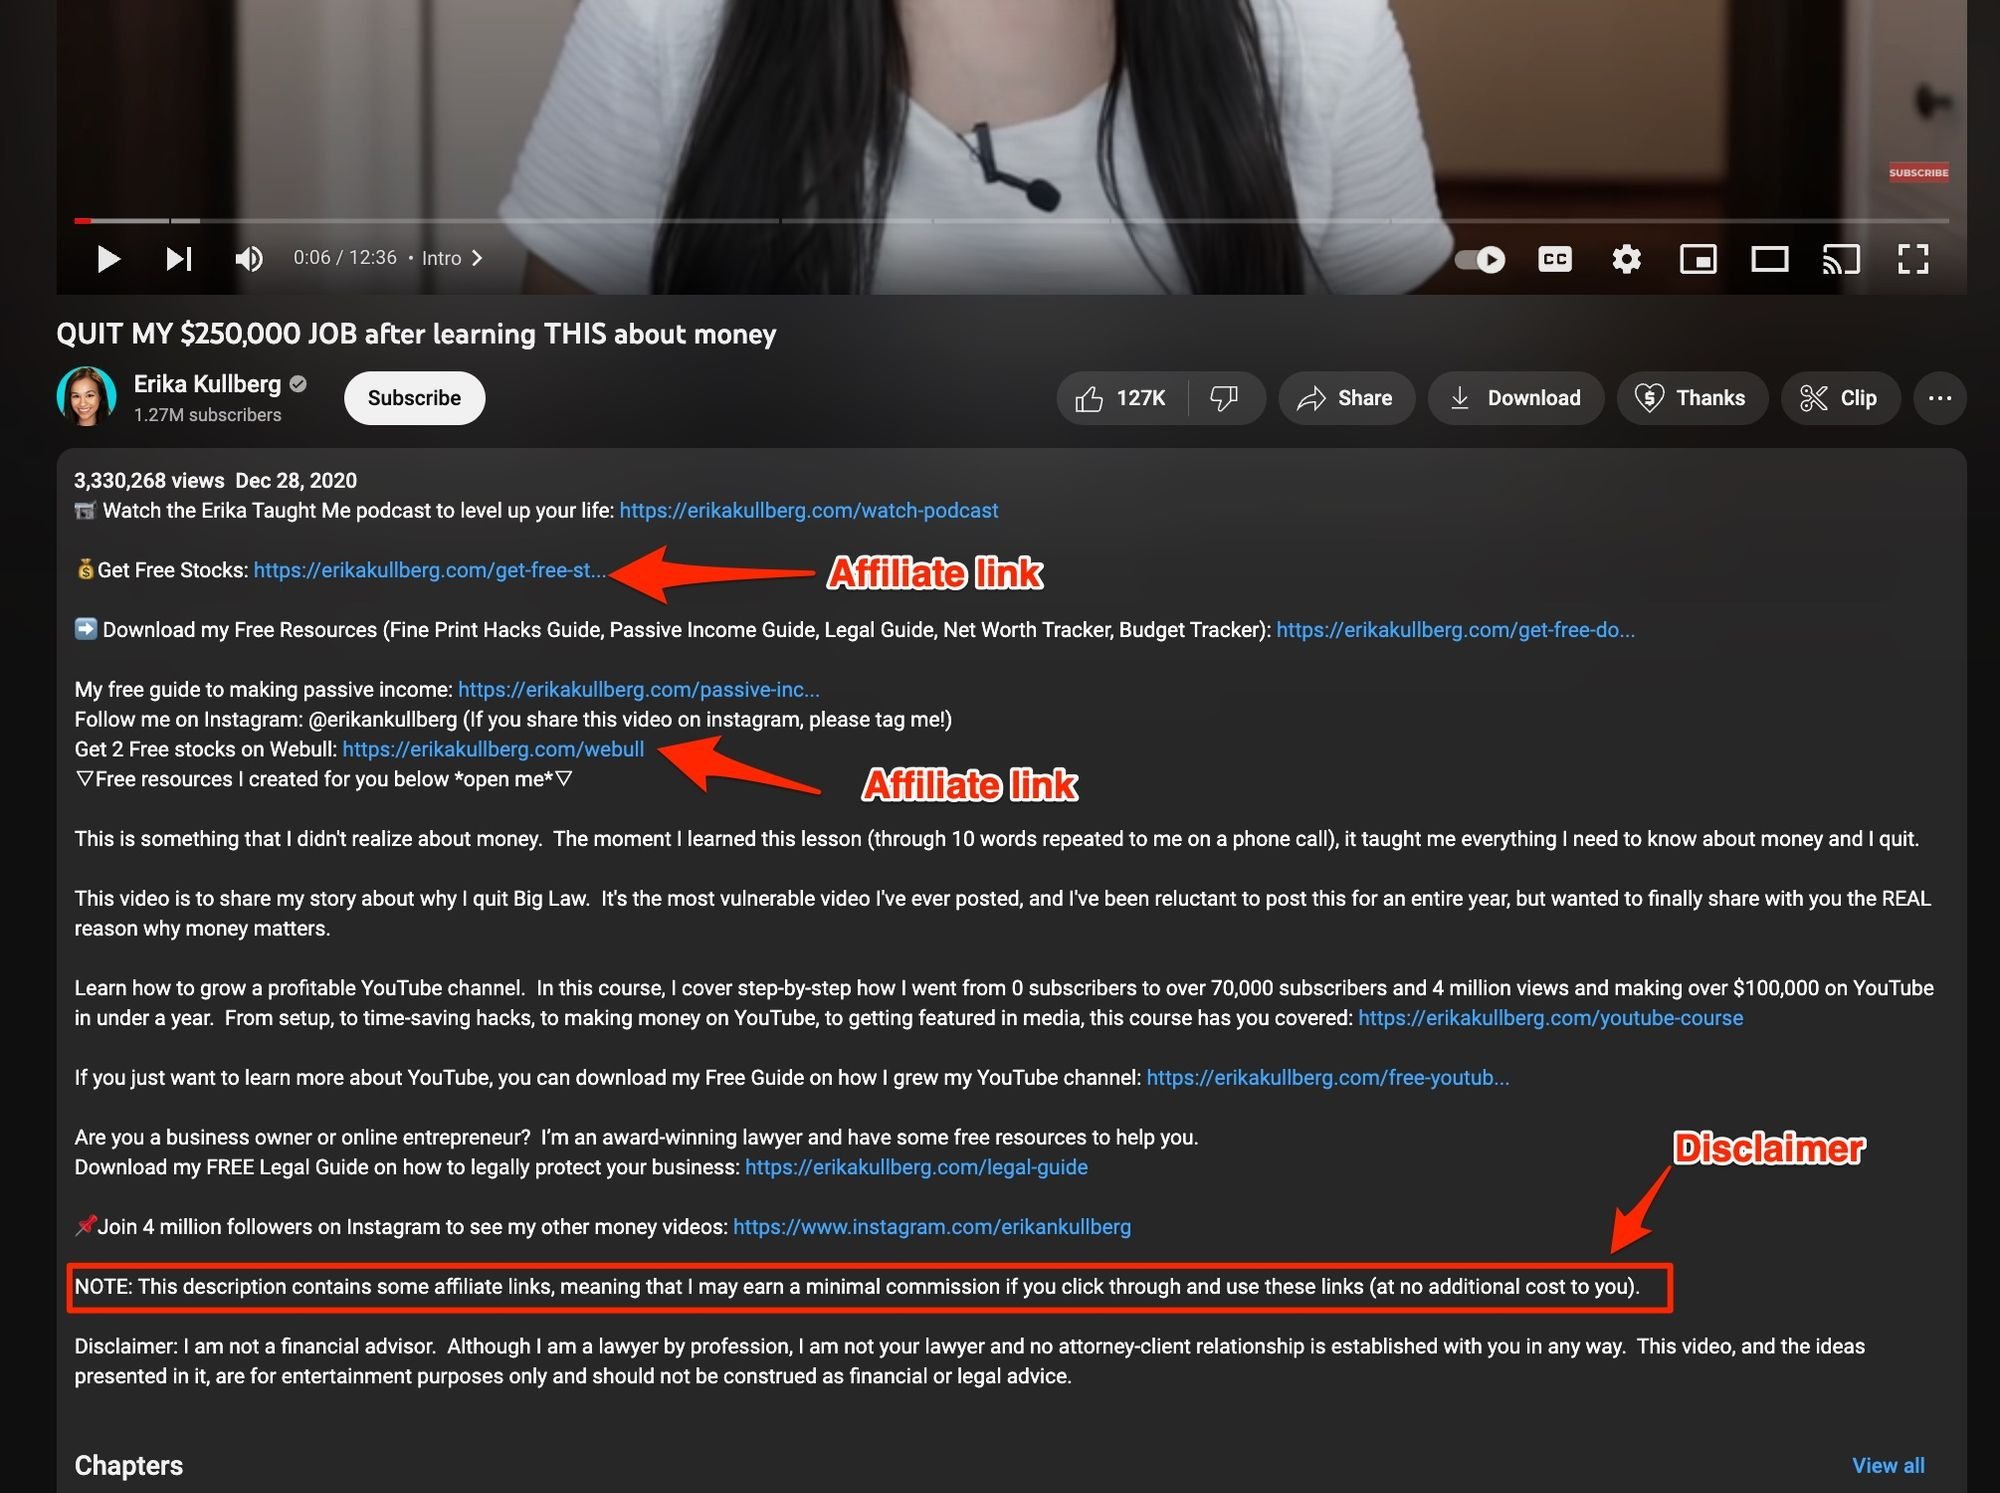2000x1493 pixels.
Task: Click the Download video icon
Action: coord(1515,397)
